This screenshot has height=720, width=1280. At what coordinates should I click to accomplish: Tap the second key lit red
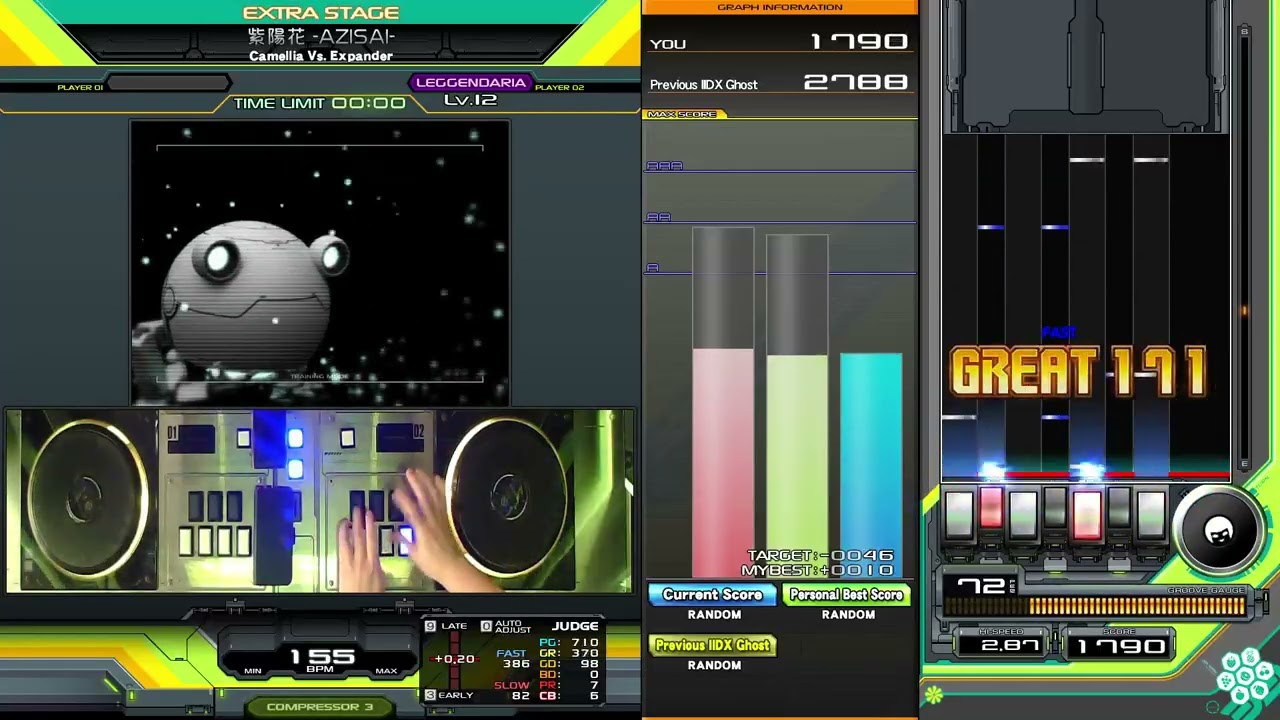coord(991,508)
